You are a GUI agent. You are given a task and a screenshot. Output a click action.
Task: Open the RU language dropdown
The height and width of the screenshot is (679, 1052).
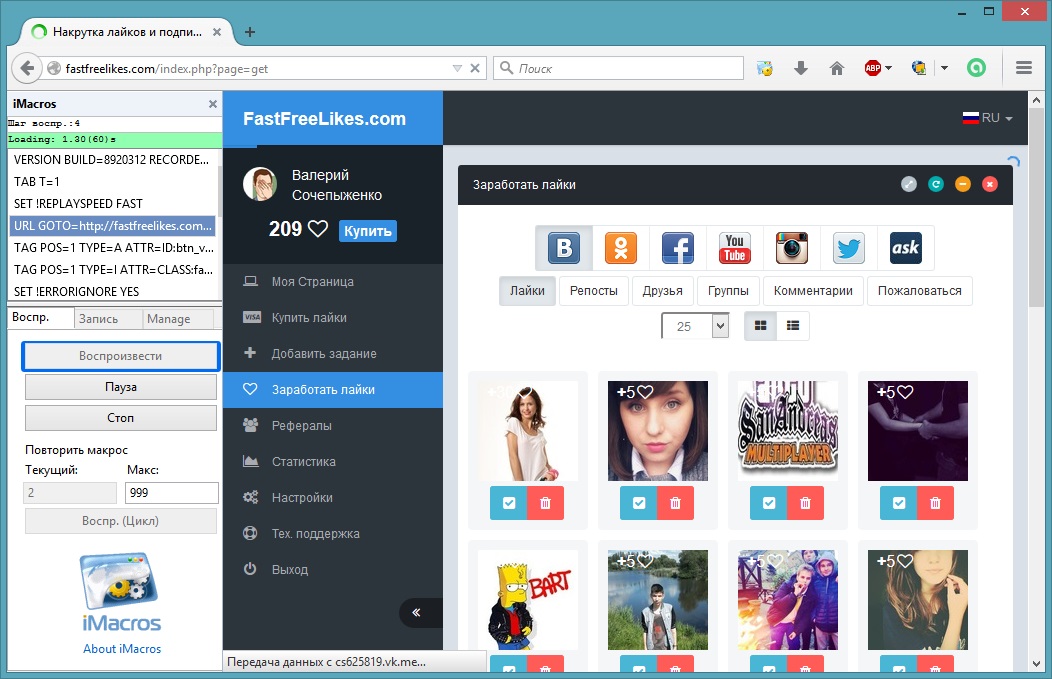(x=988, y=117)
